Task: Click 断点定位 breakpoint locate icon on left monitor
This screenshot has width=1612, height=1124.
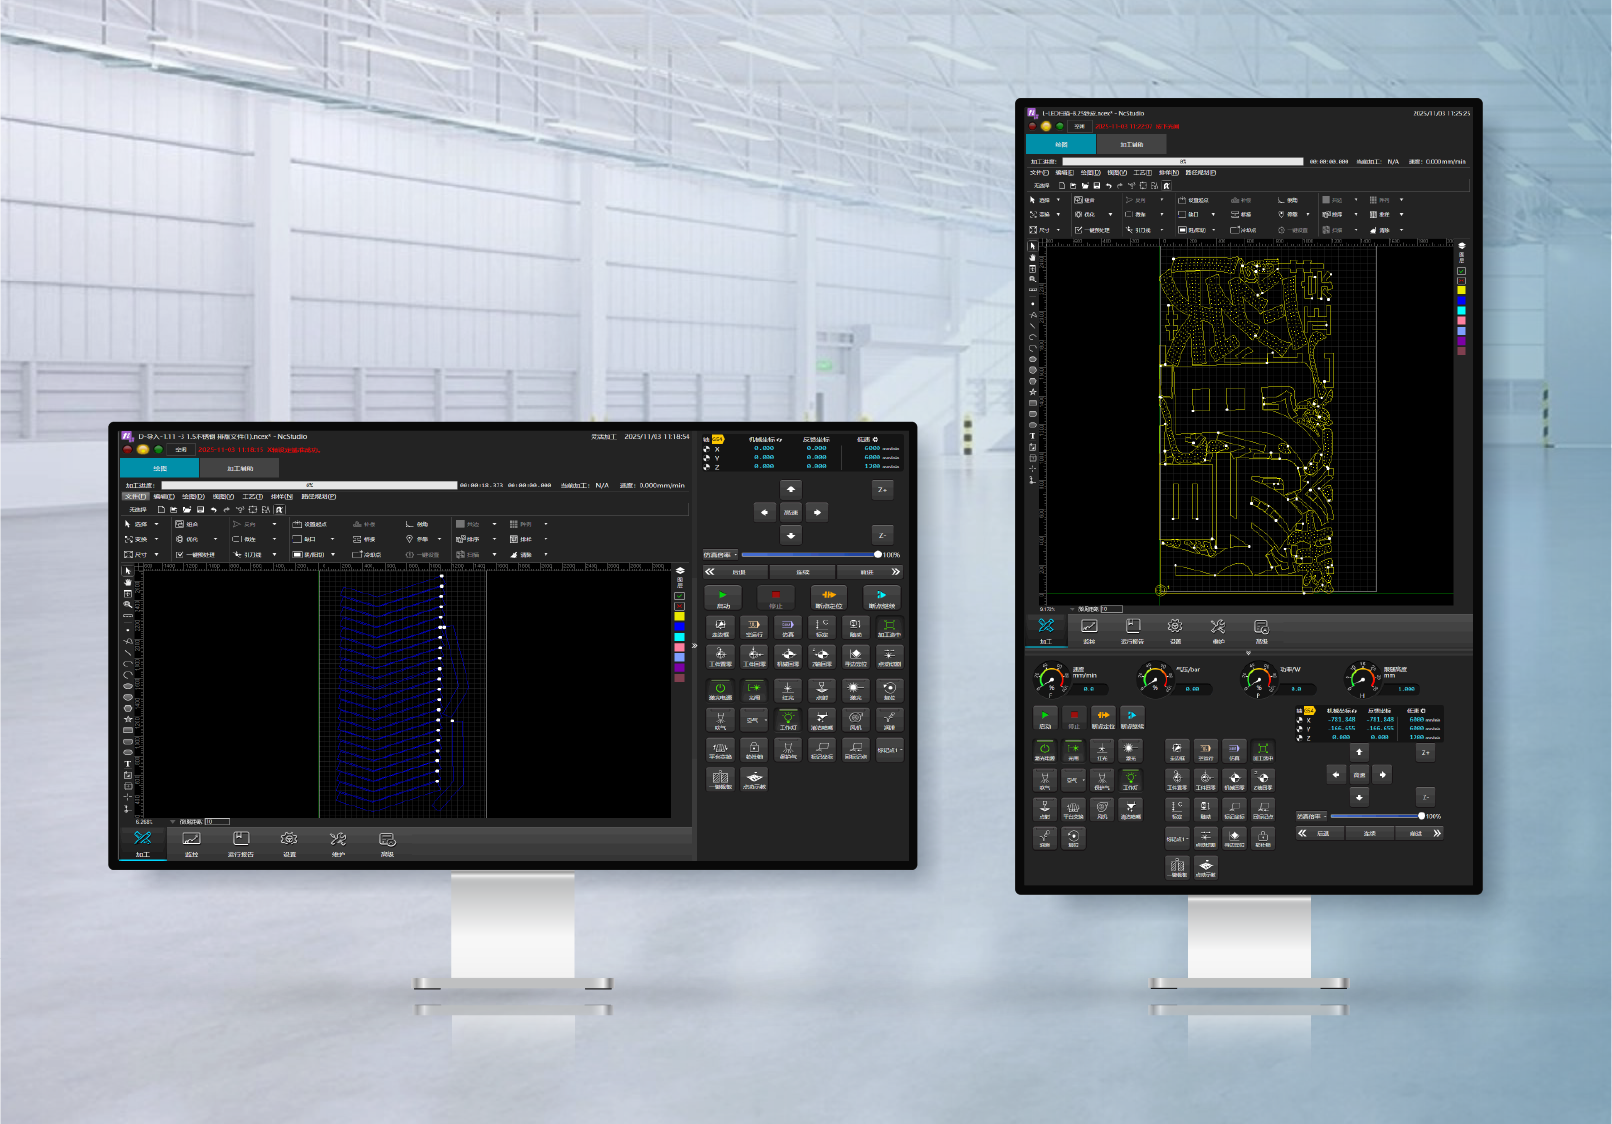Action: click(x=828, y=597)
